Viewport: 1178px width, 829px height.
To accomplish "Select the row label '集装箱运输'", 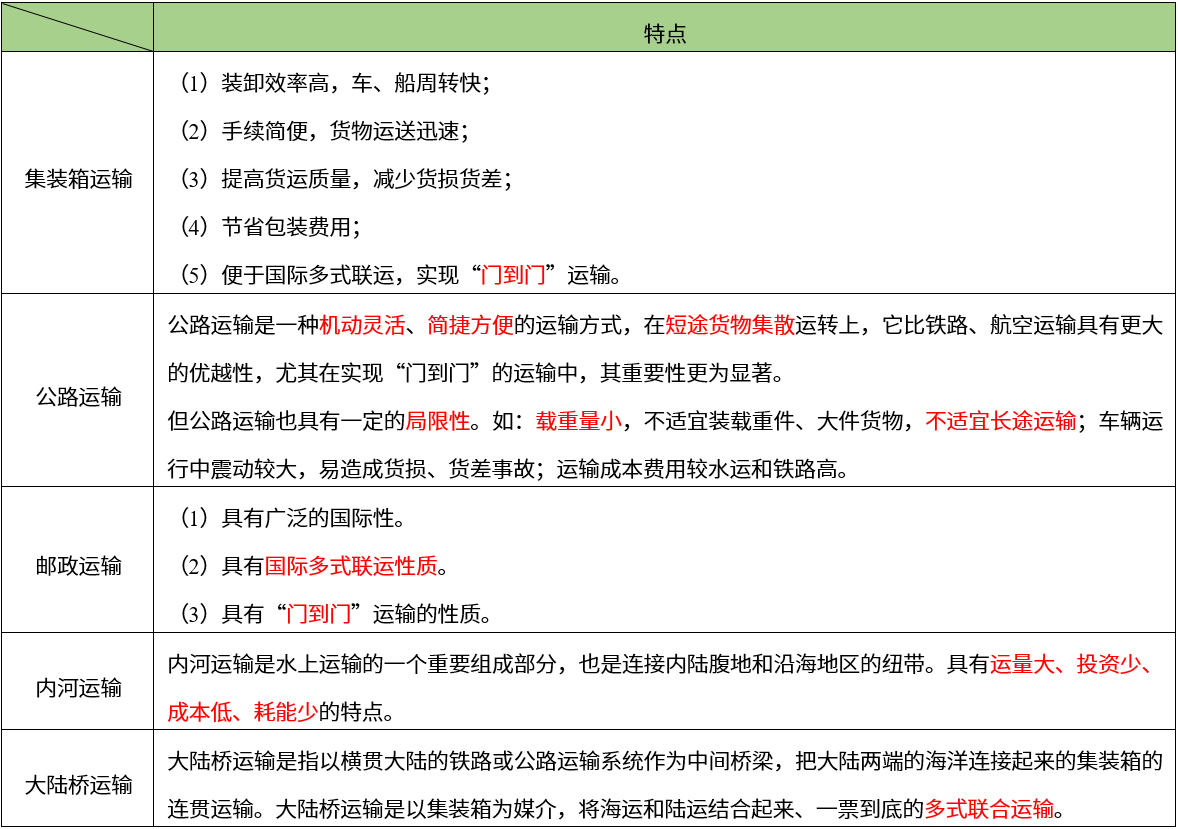I will pos(78,178).
